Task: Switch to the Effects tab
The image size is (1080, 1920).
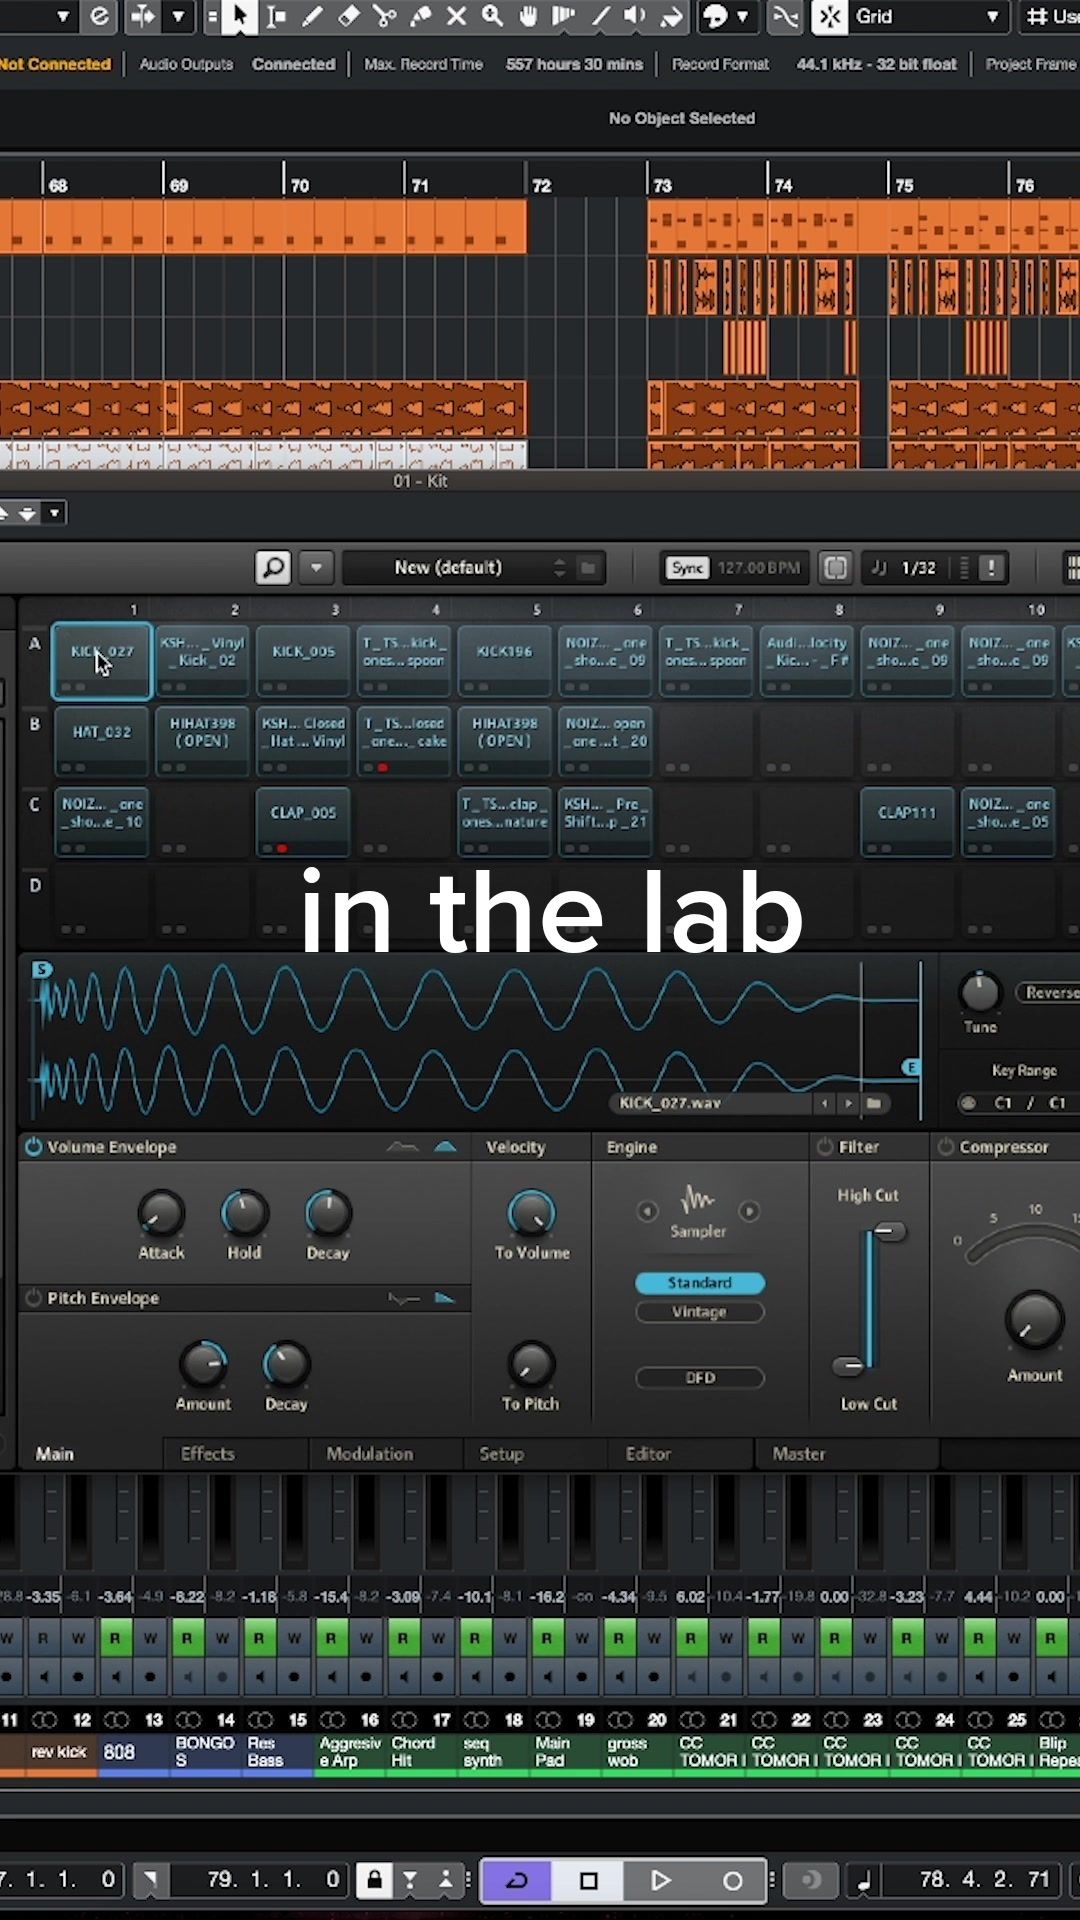Action: tap(208, 1454)
